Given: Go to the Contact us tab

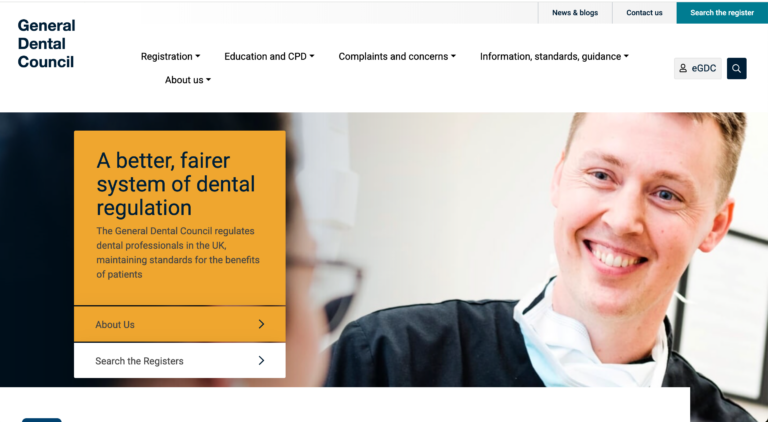Looking at the screenshot, I should [x=644, y=13].
